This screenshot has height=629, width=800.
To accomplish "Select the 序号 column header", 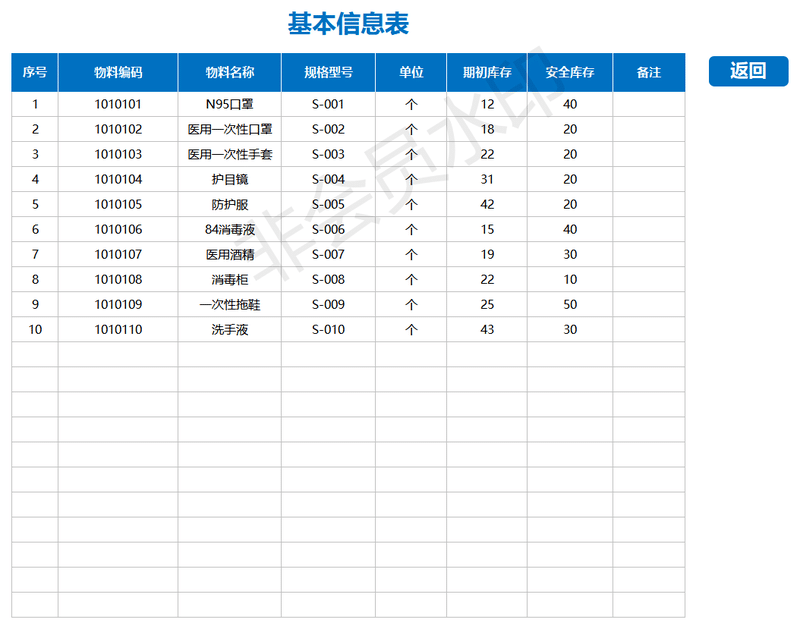I will coord(35,73).
